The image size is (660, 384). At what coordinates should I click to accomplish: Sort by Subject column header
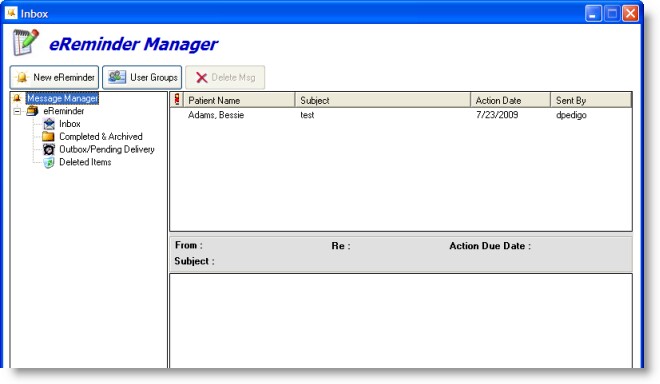point(383,100)
